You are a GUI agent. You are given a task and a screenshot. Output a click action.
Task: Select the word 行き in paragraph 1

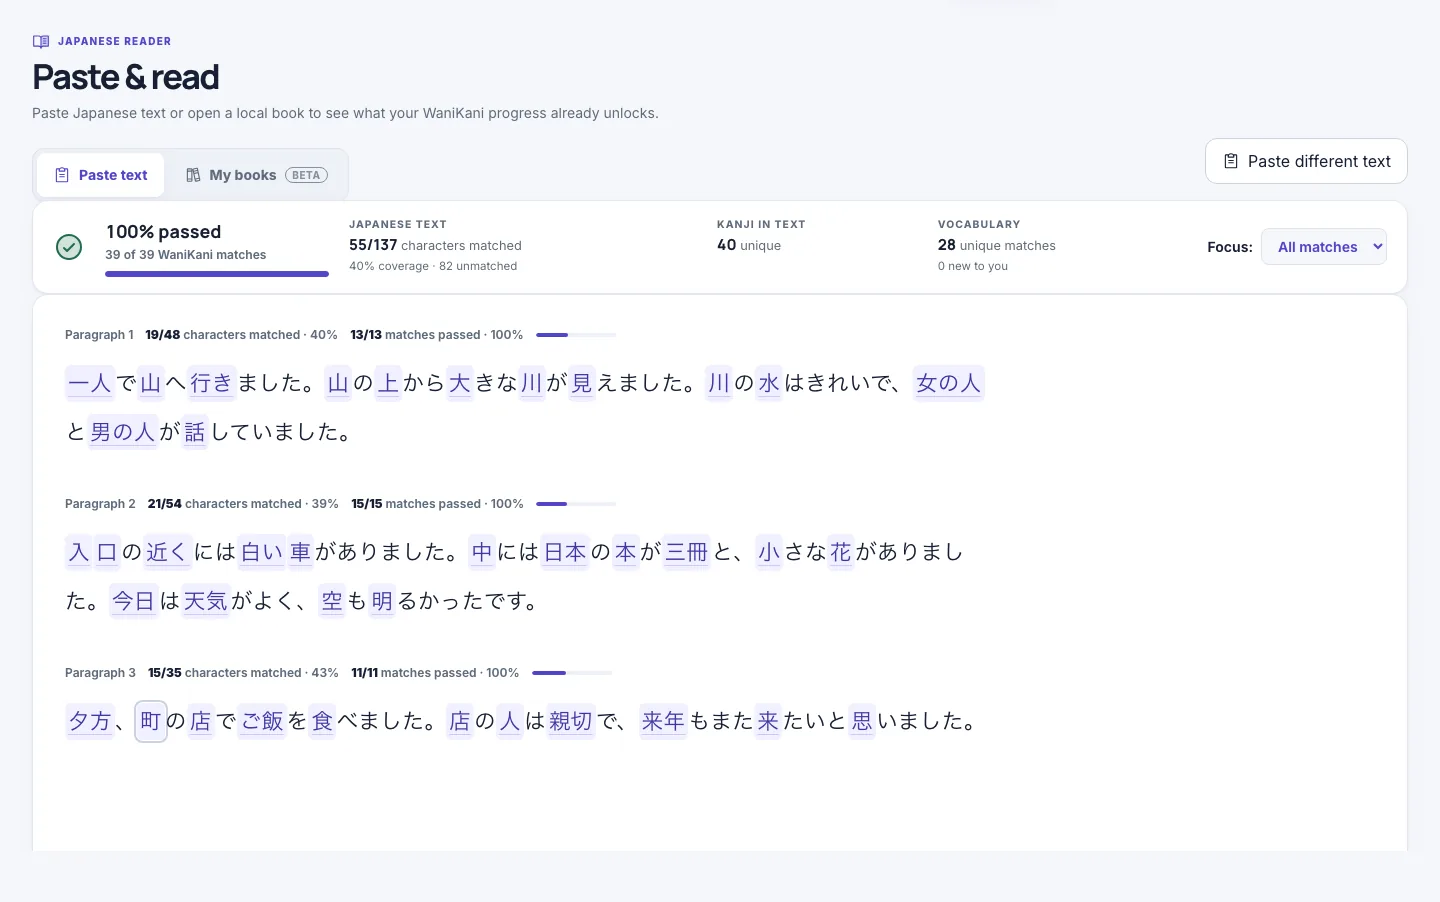(211, 383)
